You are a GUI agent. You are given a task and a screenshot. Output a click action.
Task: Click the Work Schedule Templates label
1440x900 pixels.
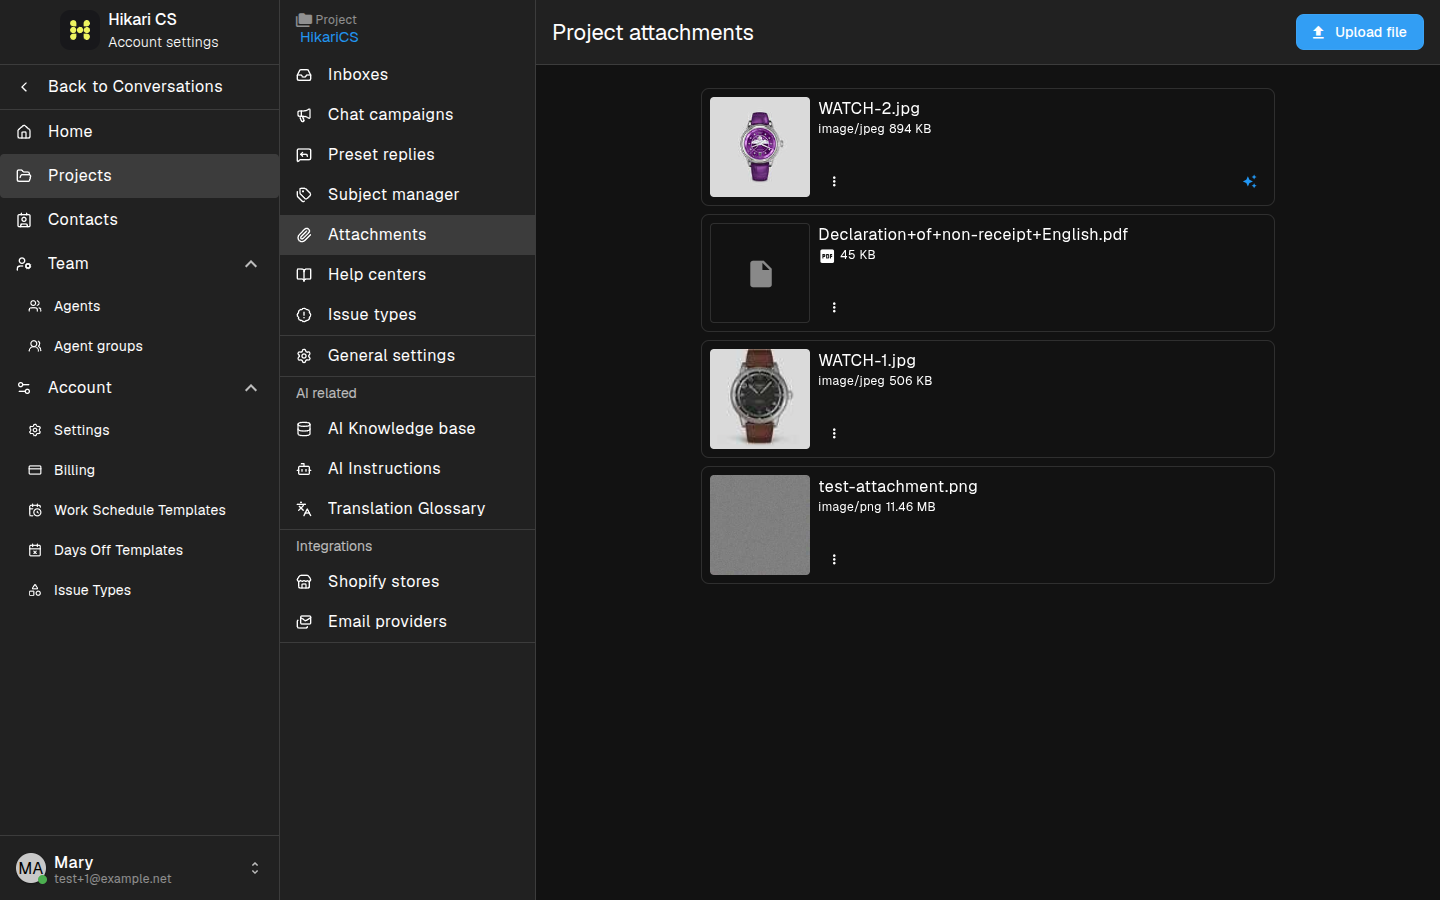[x=140, y=510]
